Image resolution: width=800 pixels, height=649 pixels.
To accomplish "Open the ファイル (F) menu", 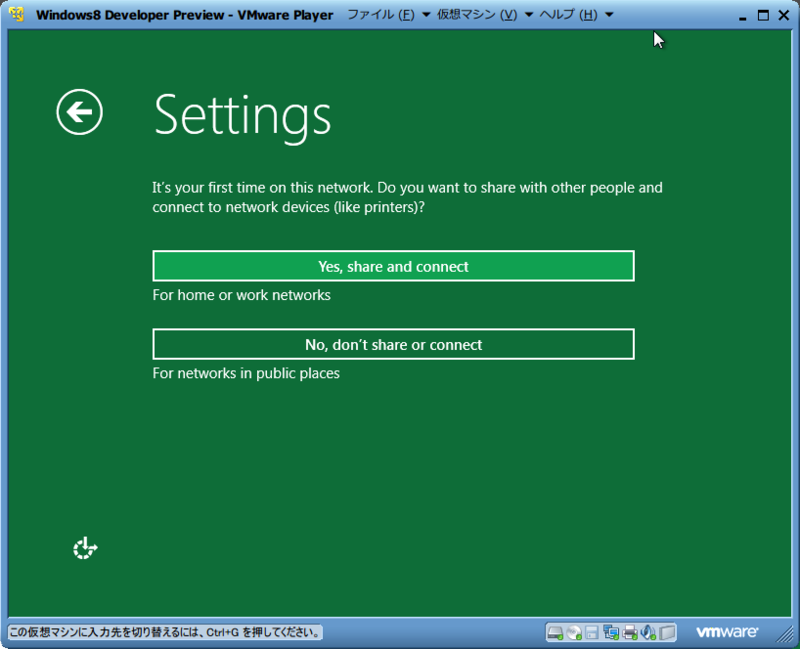I will click(x=381, y=15).
